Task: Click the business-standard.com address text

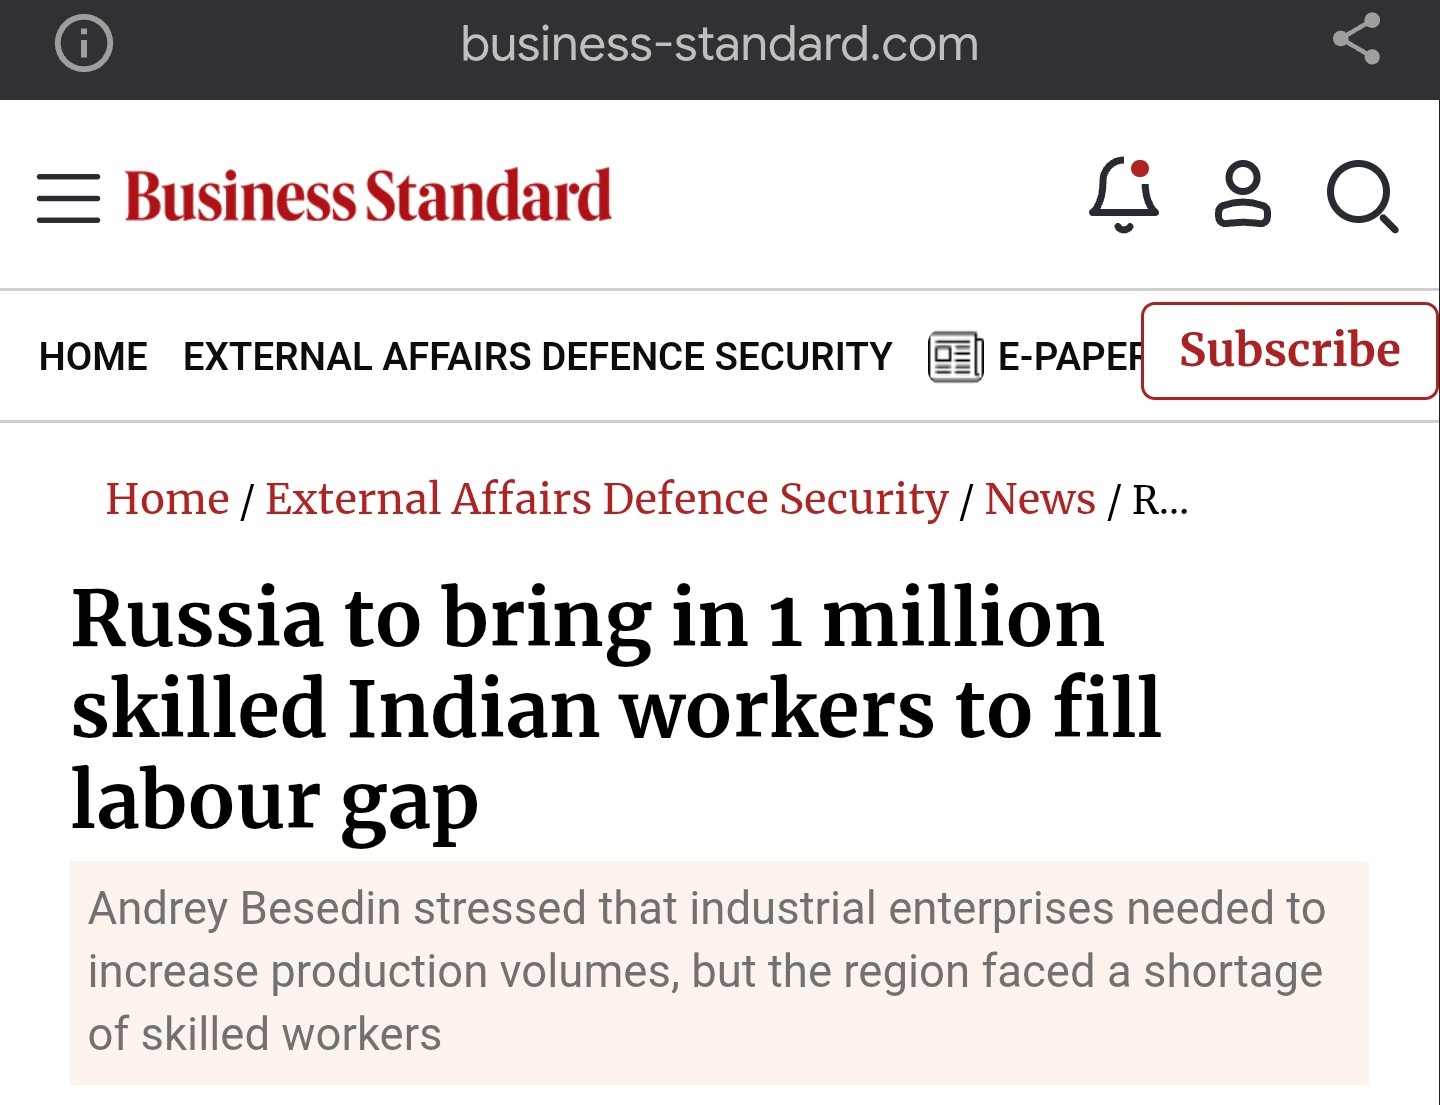Action: click(720, 44)
